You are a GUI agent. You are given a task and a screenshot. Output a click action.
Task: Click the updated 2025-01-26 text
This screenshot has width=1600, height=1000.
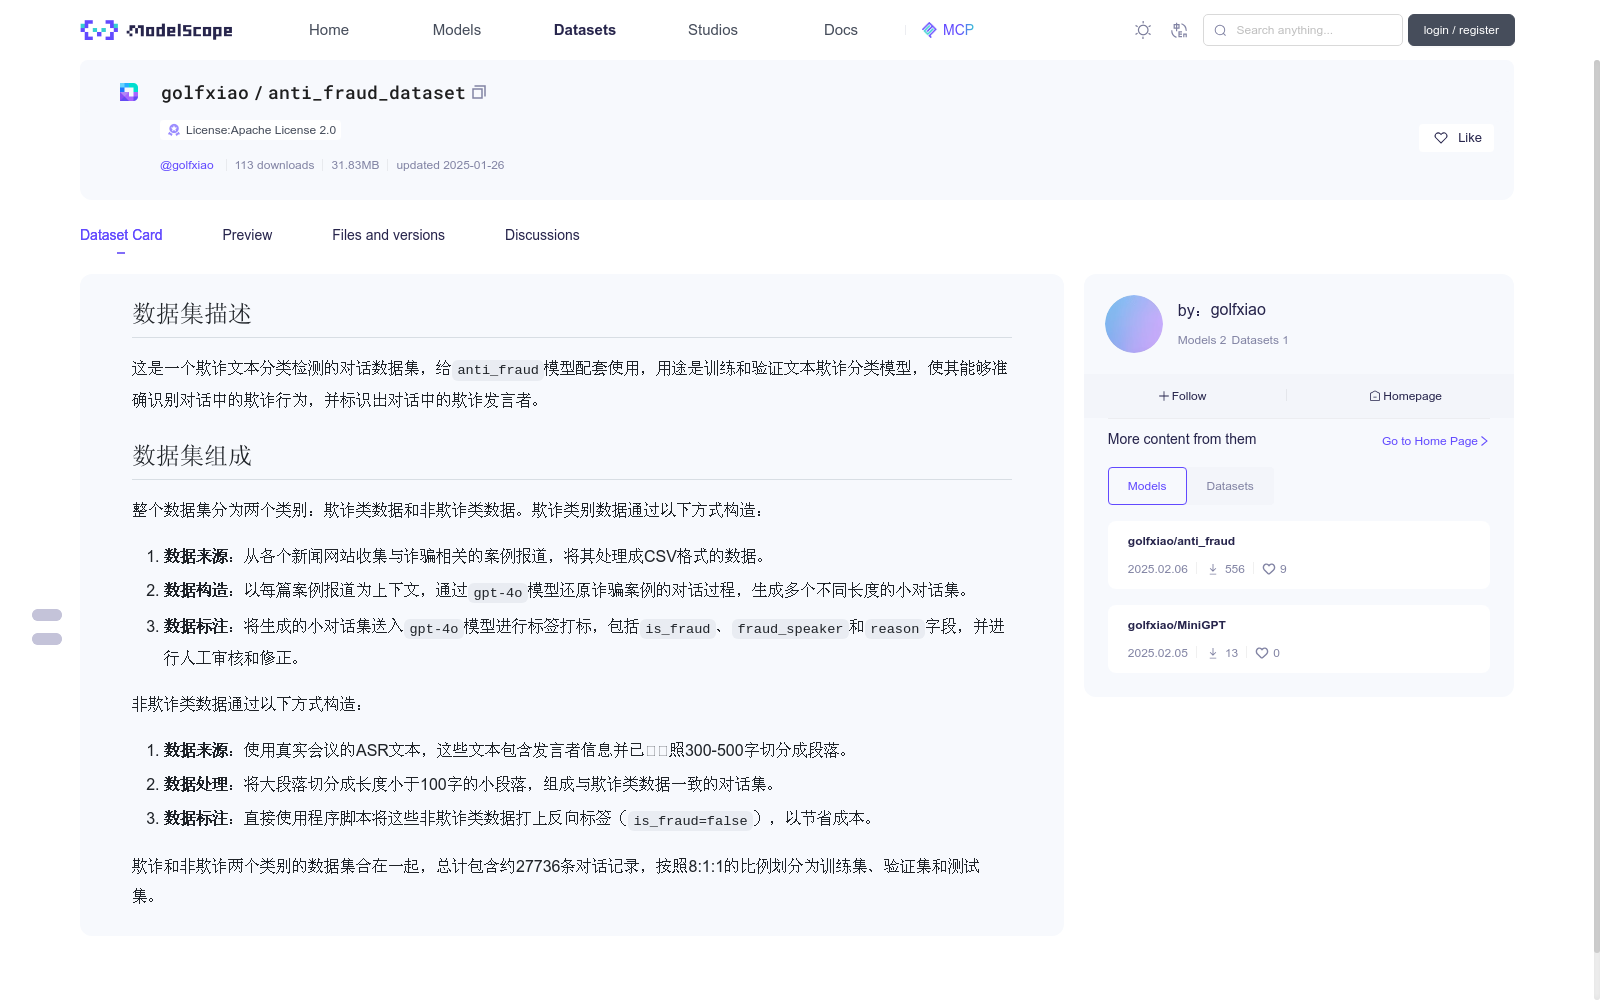click(x=450, y=165)
